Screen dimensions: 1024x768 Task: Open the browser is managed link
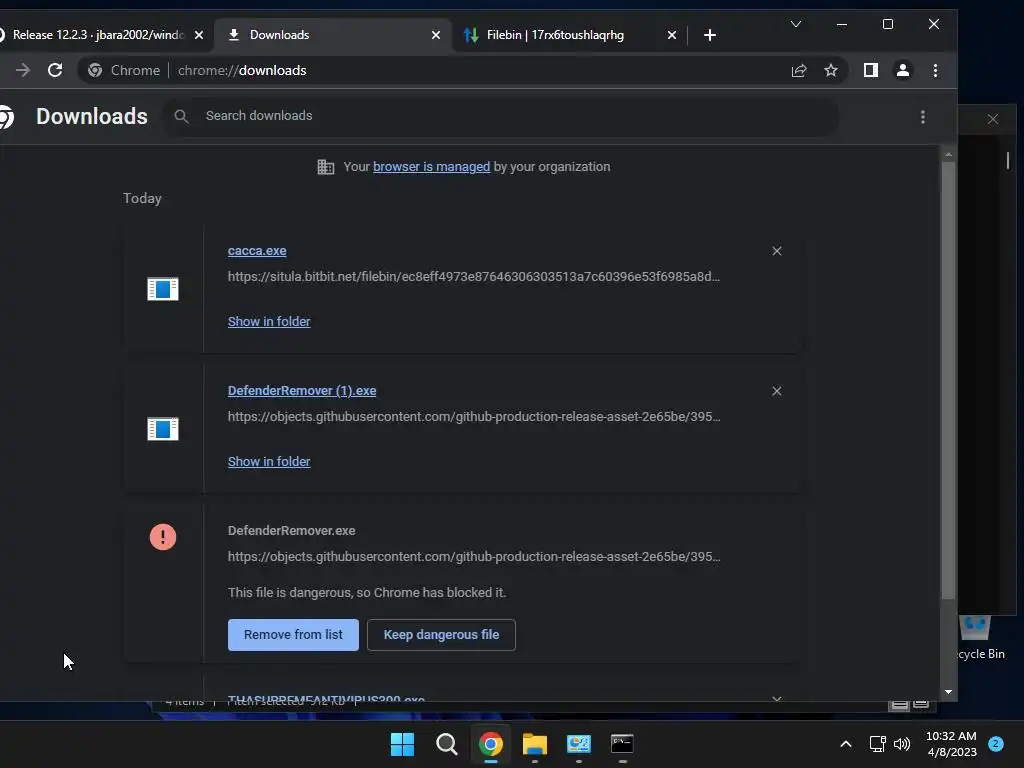pos(431,167)
